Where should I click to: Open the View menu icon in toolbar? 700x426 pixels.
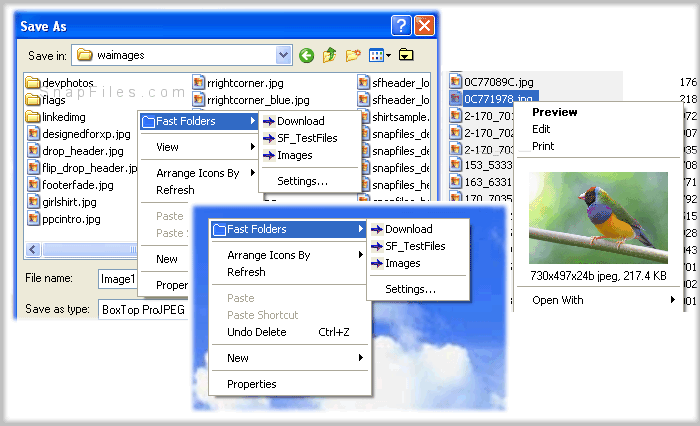[379, 55]
